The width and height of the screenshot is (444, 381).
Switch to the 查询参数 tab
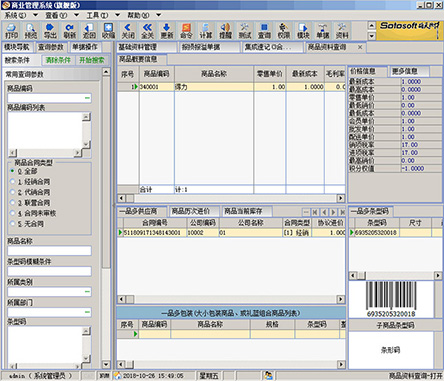51,47
